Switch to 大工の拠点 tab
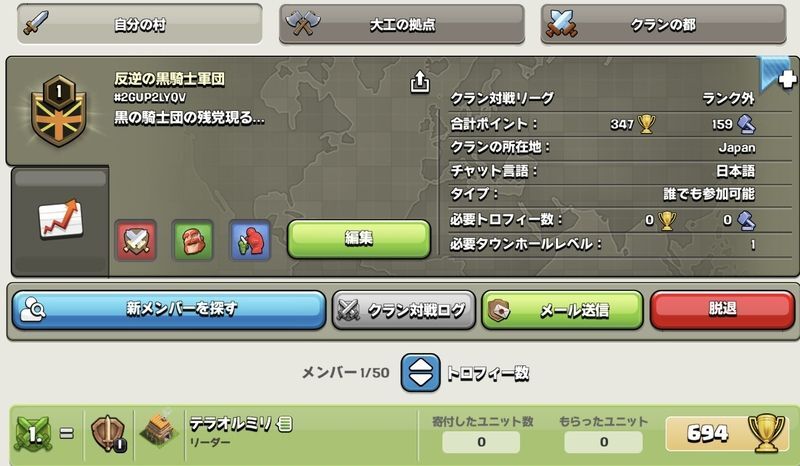 coord(402,24)
